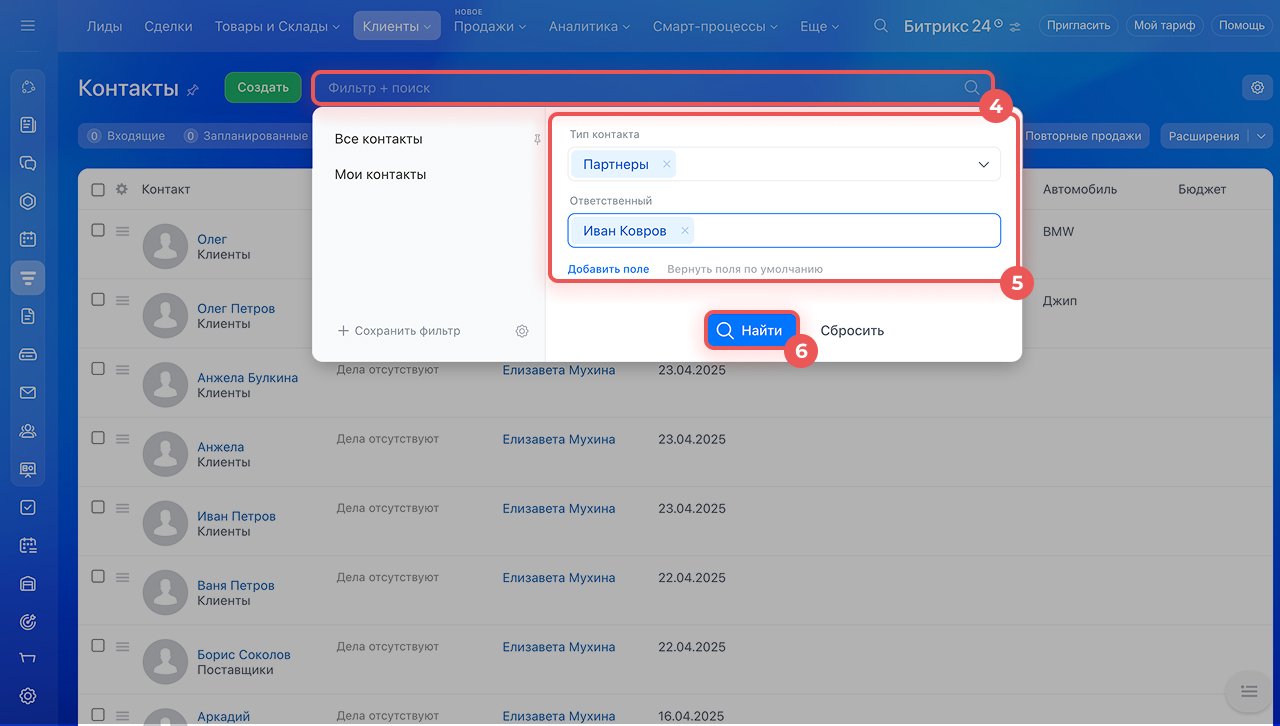1280x726 pixels.
Task: Click the Добавить поле link
Action: coord(608,269)
